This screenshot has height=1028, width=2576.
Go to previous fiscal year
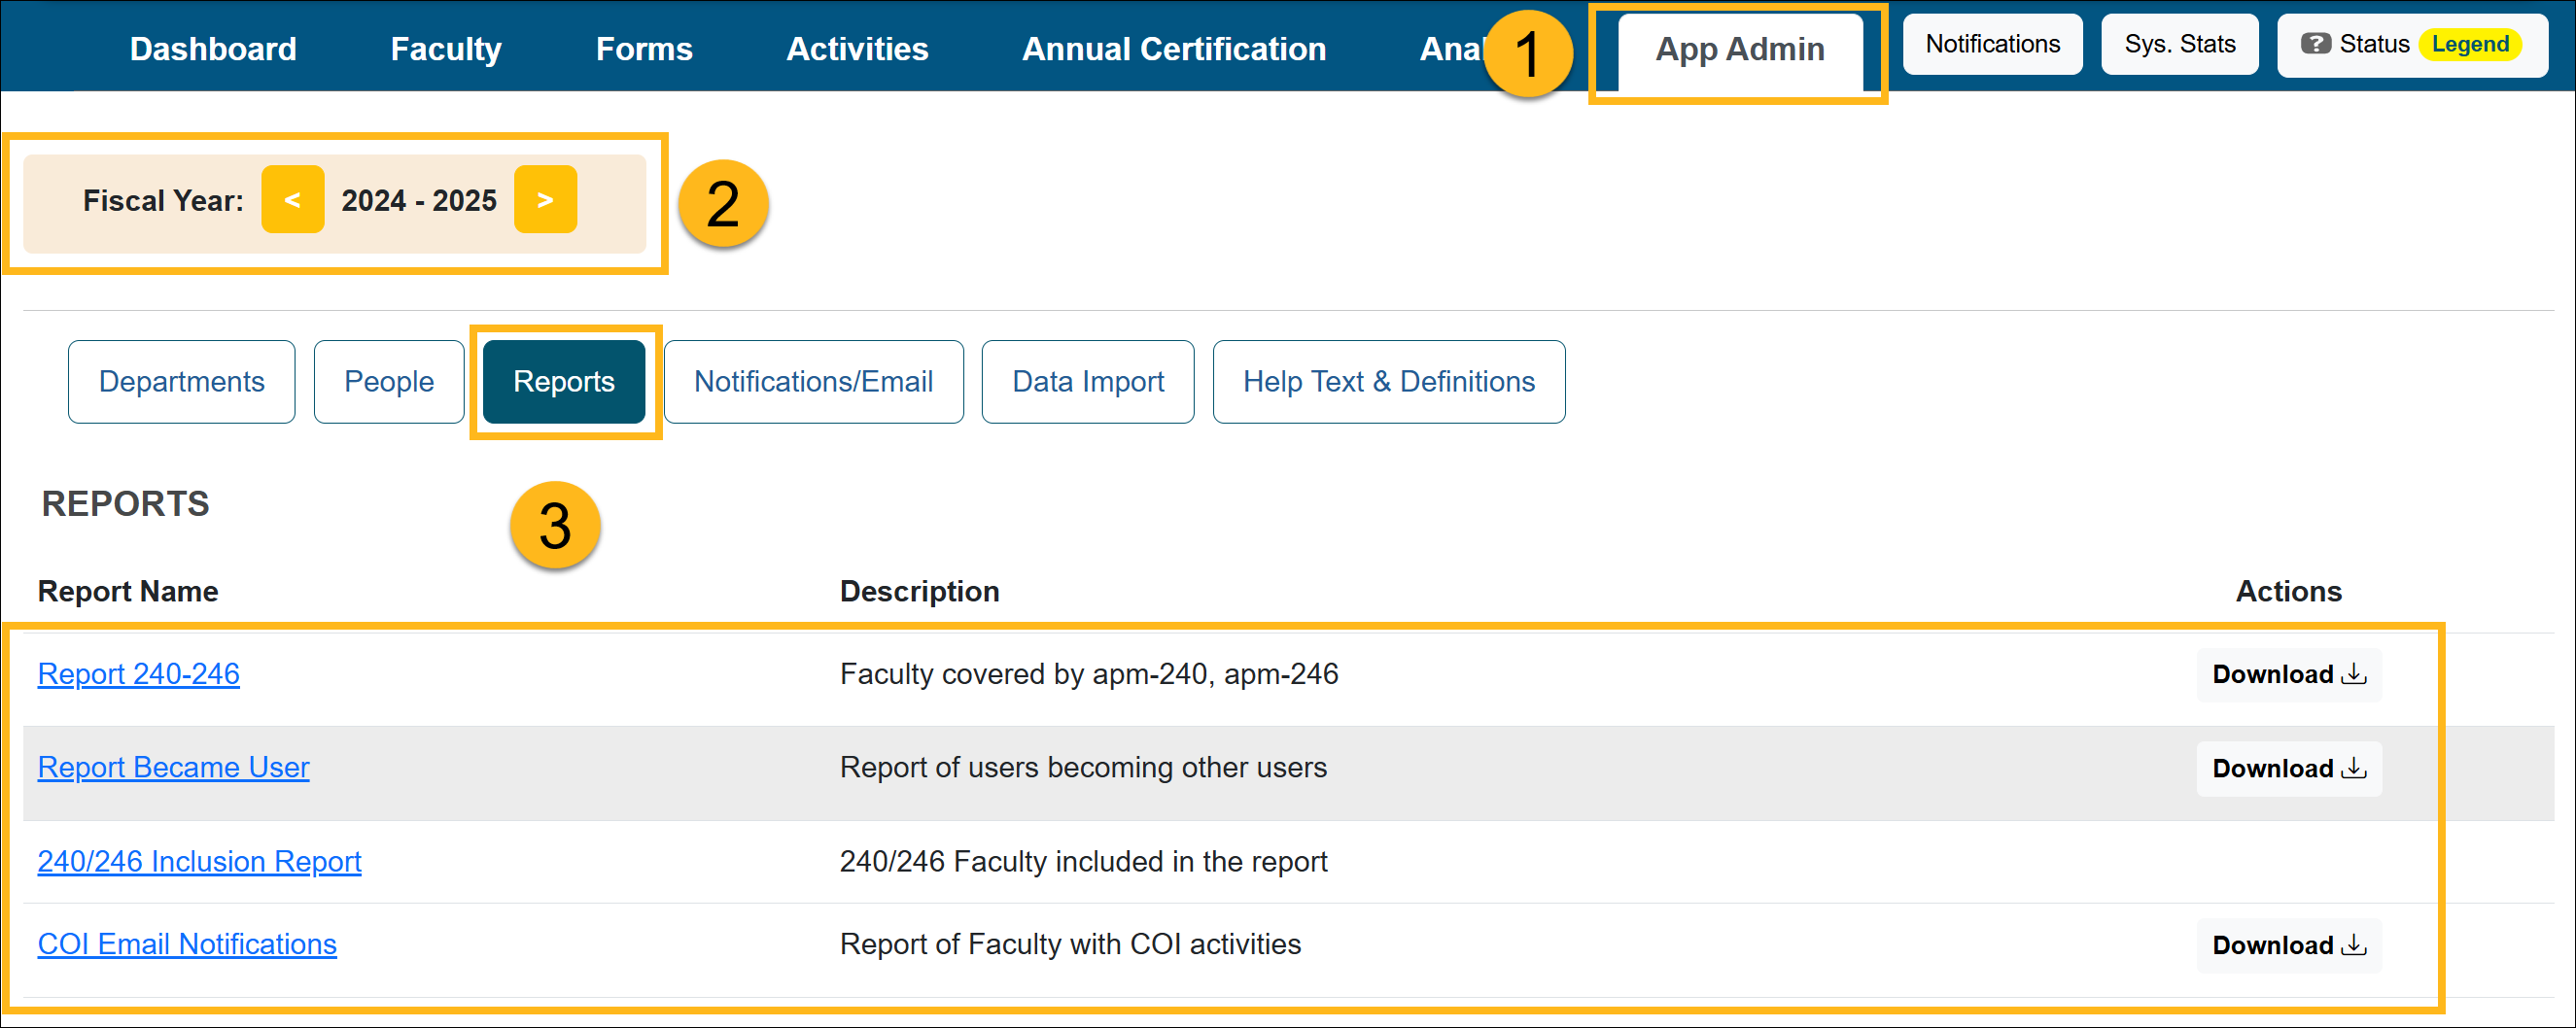(x=292, y=200)
